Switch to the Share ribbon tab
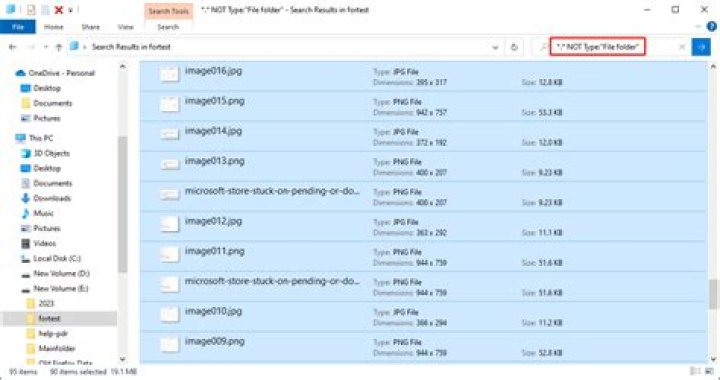 pos(90,27)
